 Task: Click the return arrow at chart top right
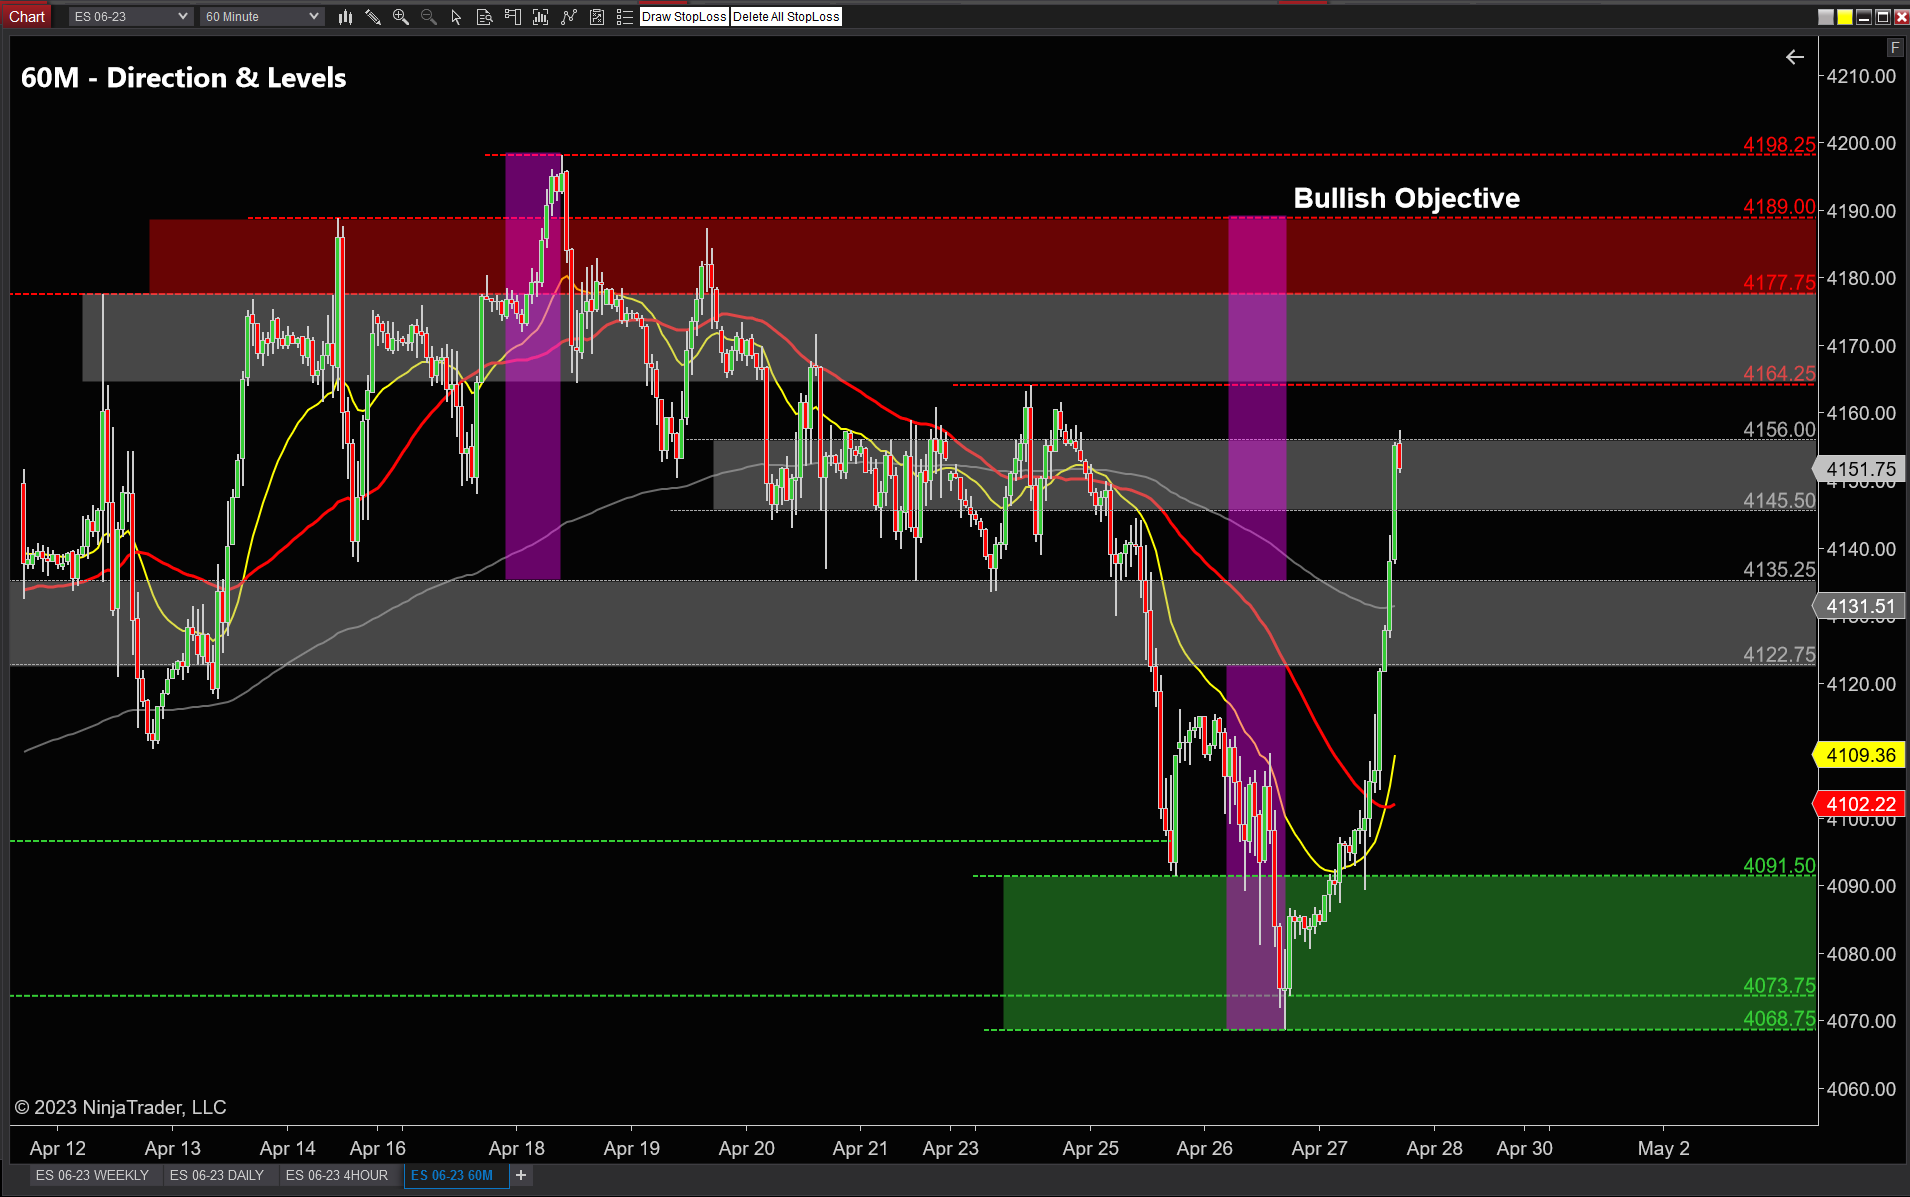click(1795, 57)
